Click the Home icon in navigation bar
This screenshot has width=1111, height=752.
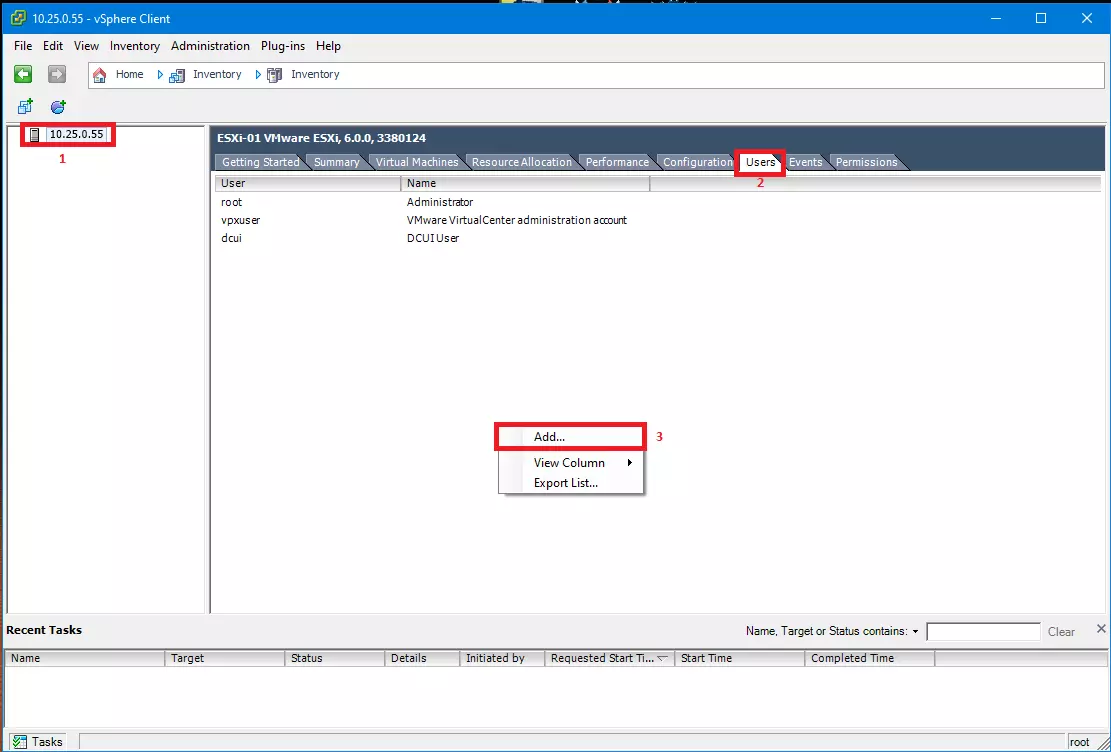click(x=100, y=75)
